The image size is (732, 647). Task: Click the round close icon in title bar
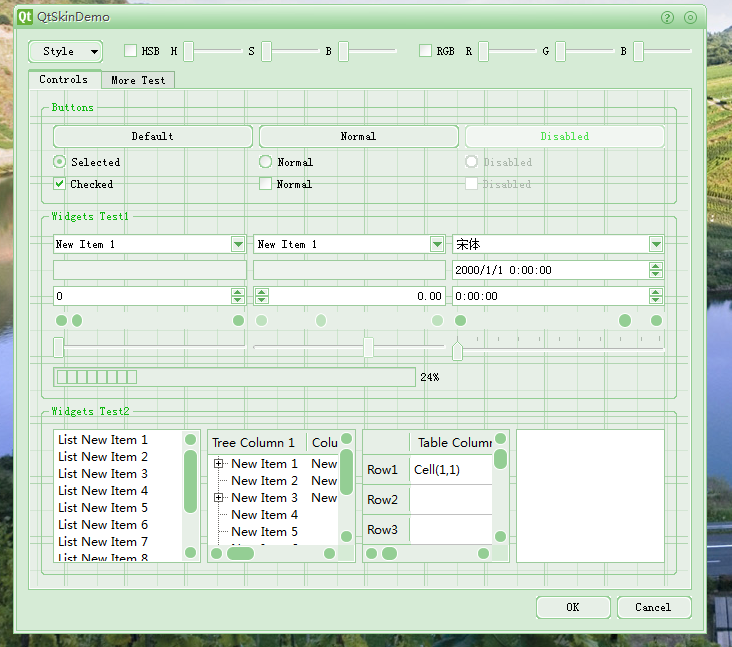[x=690, y=17]
